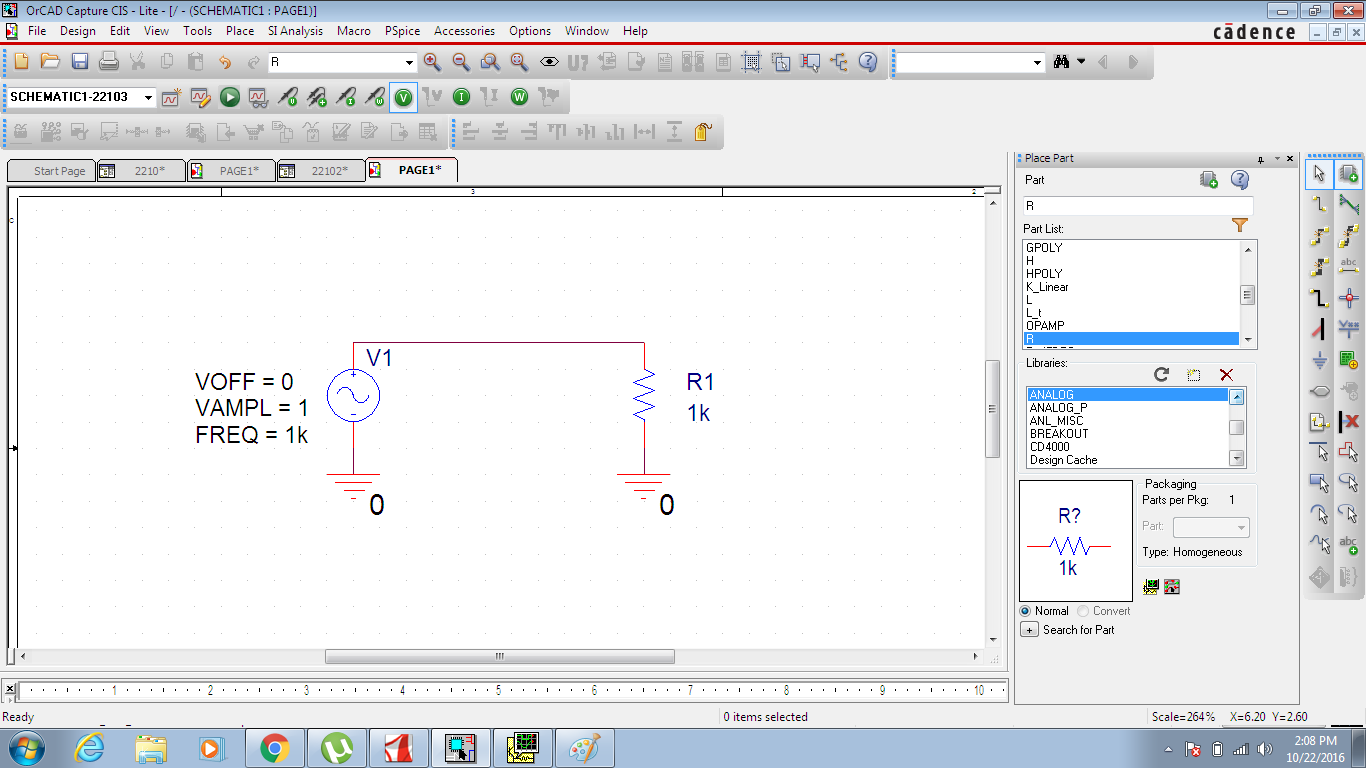Expand the Search for Part section

point(1029,630)
